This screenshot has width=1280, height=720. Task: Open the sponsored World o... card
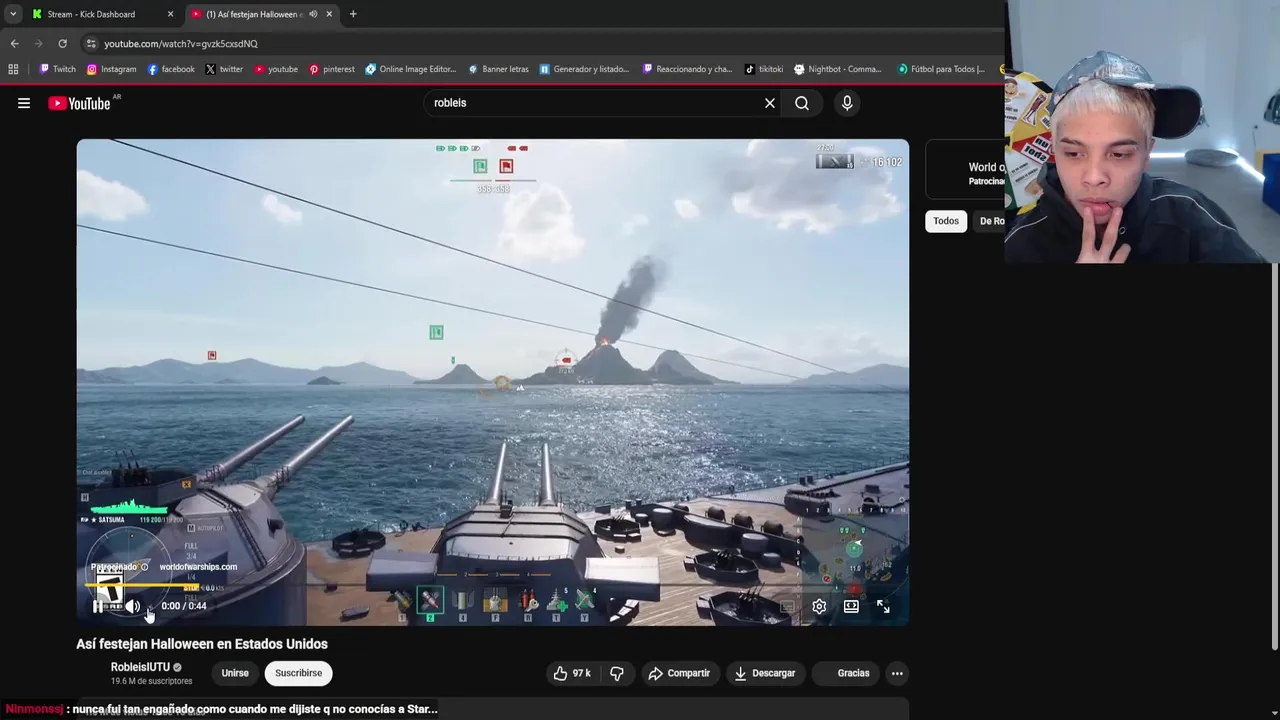pyautogui.click(x=966, y=172)
